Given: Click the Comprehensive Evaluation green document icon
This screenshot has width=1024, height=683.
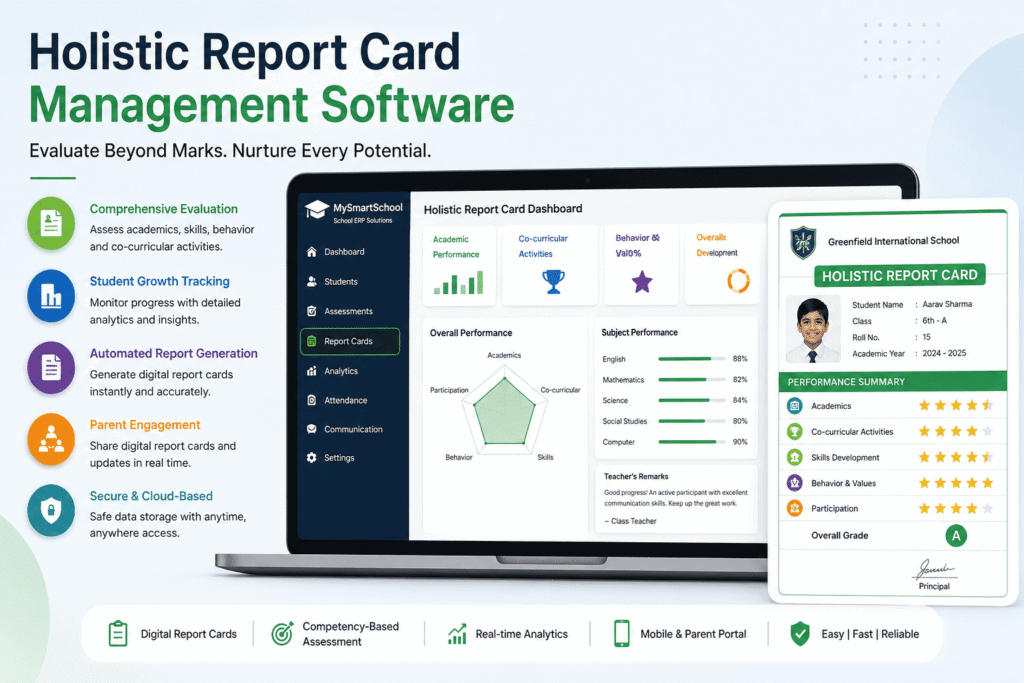Looking at the screenshot, I should tap(51, 223).
